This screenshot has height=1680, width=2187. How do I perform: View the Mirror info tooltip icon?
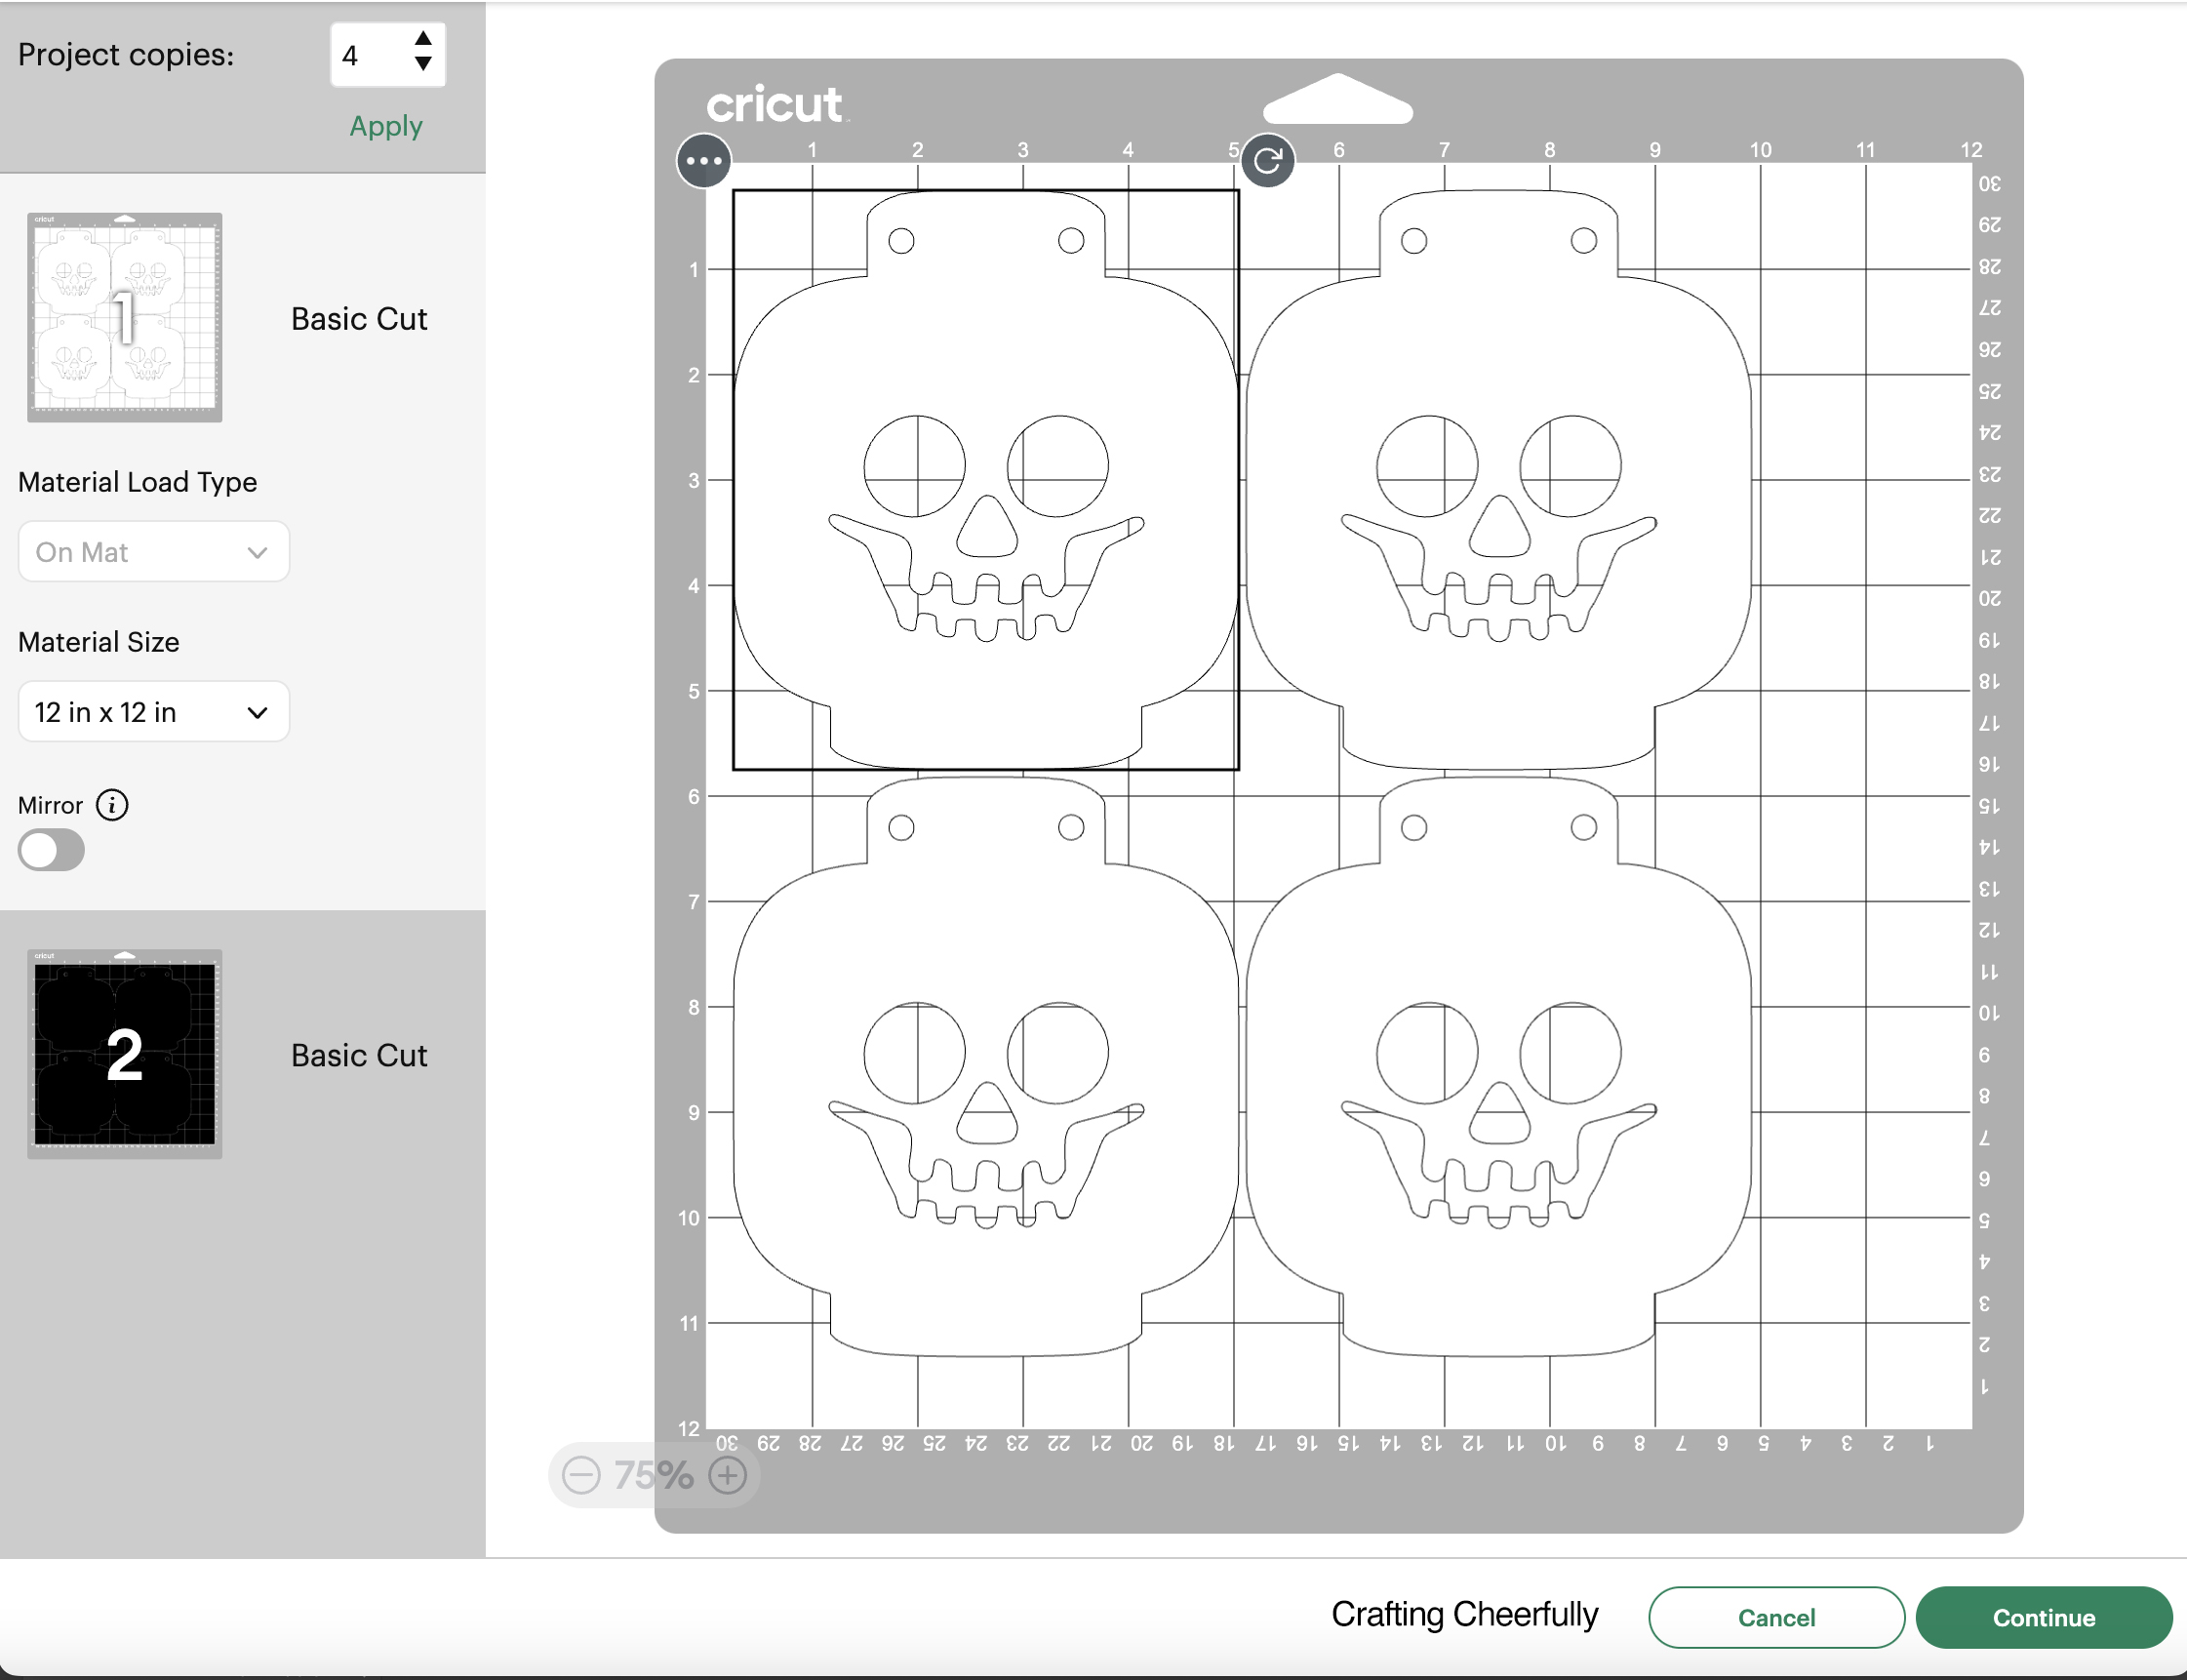[114, 805]
